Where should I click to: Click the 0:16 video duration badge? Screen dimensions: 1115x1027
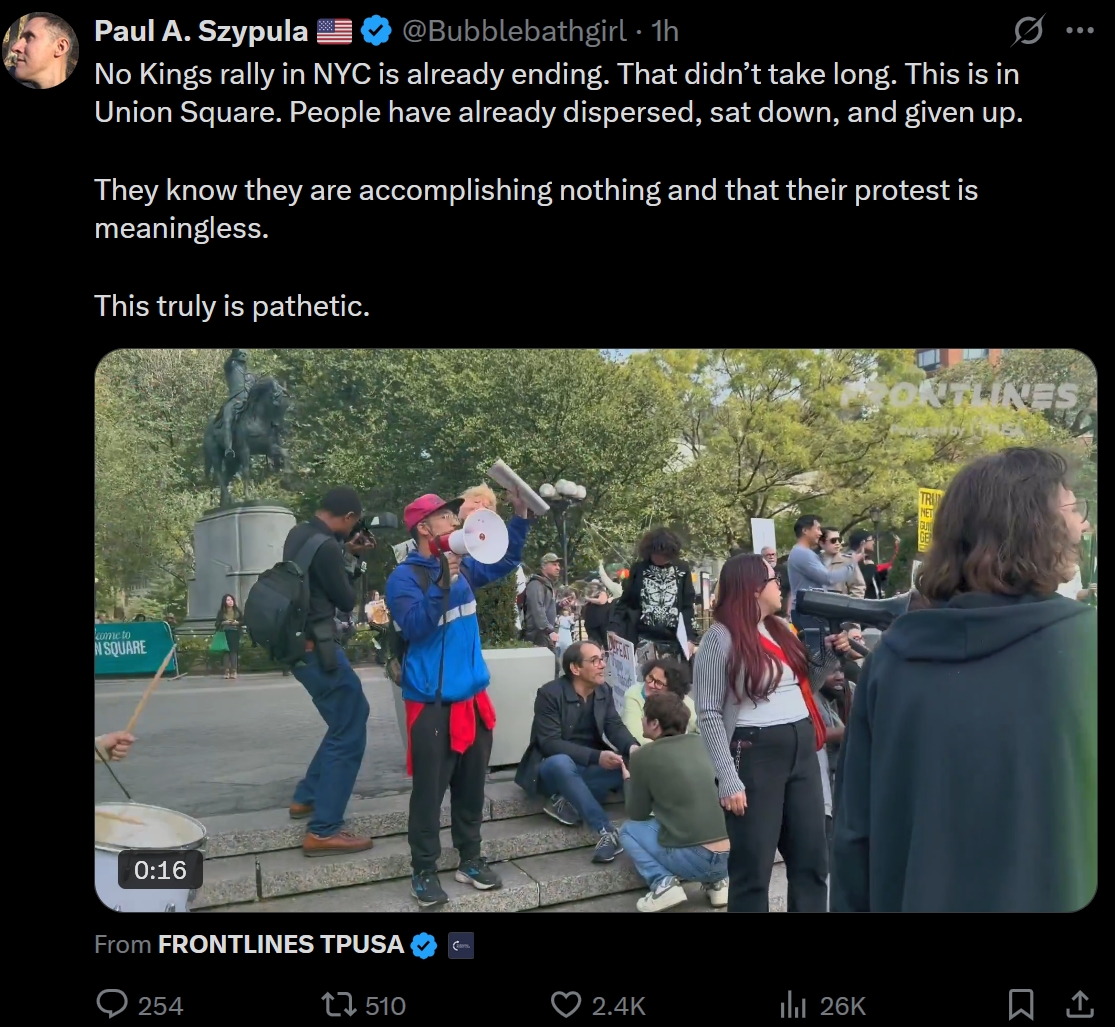click(161, 870)
